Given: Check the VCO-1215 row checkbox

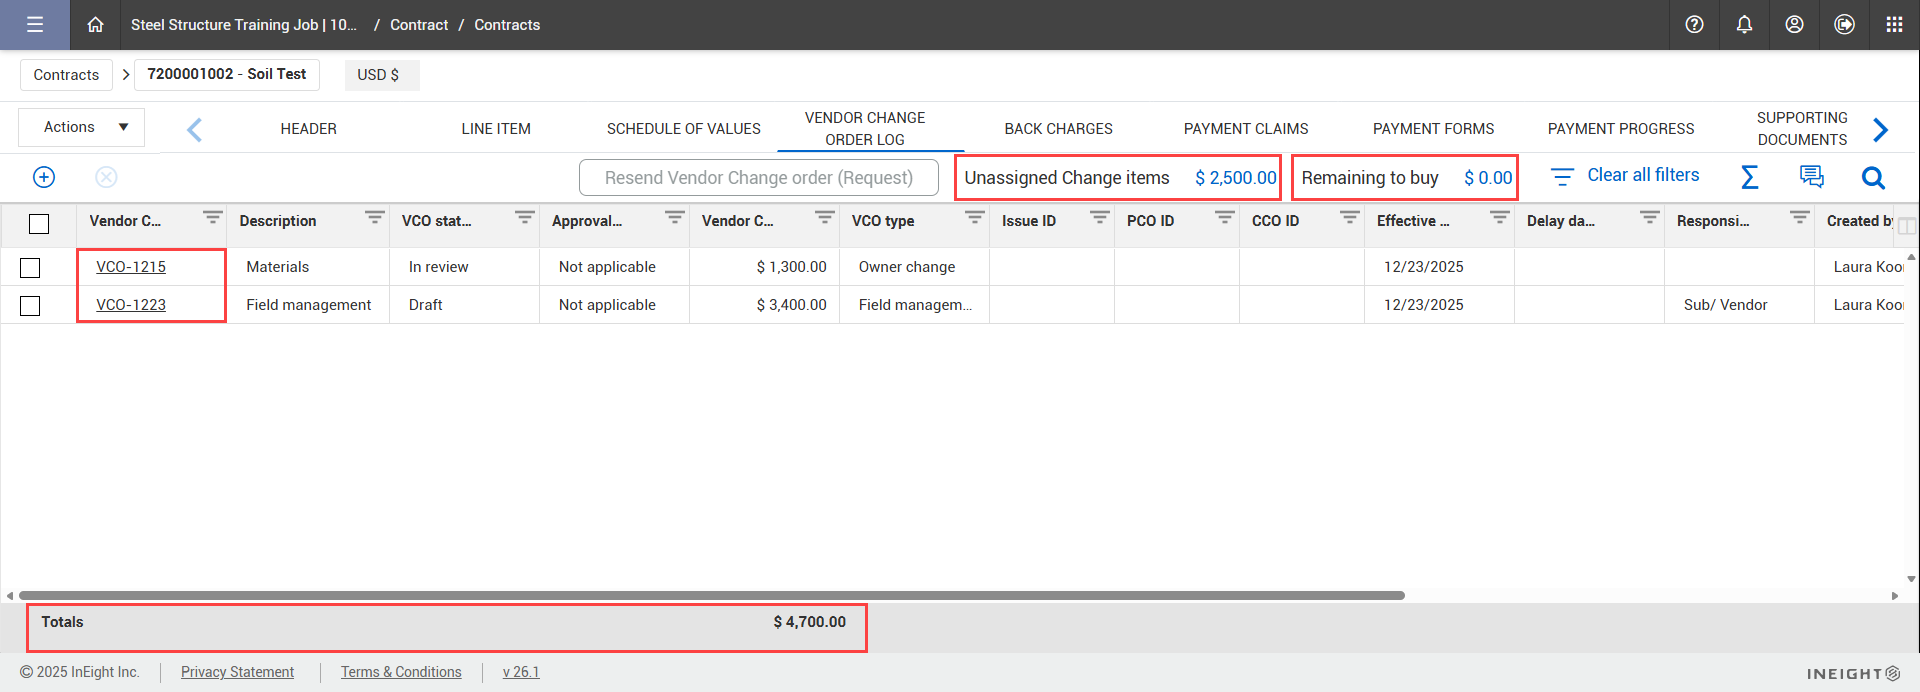Looking at the screenshot, I should tap(30, 267).
